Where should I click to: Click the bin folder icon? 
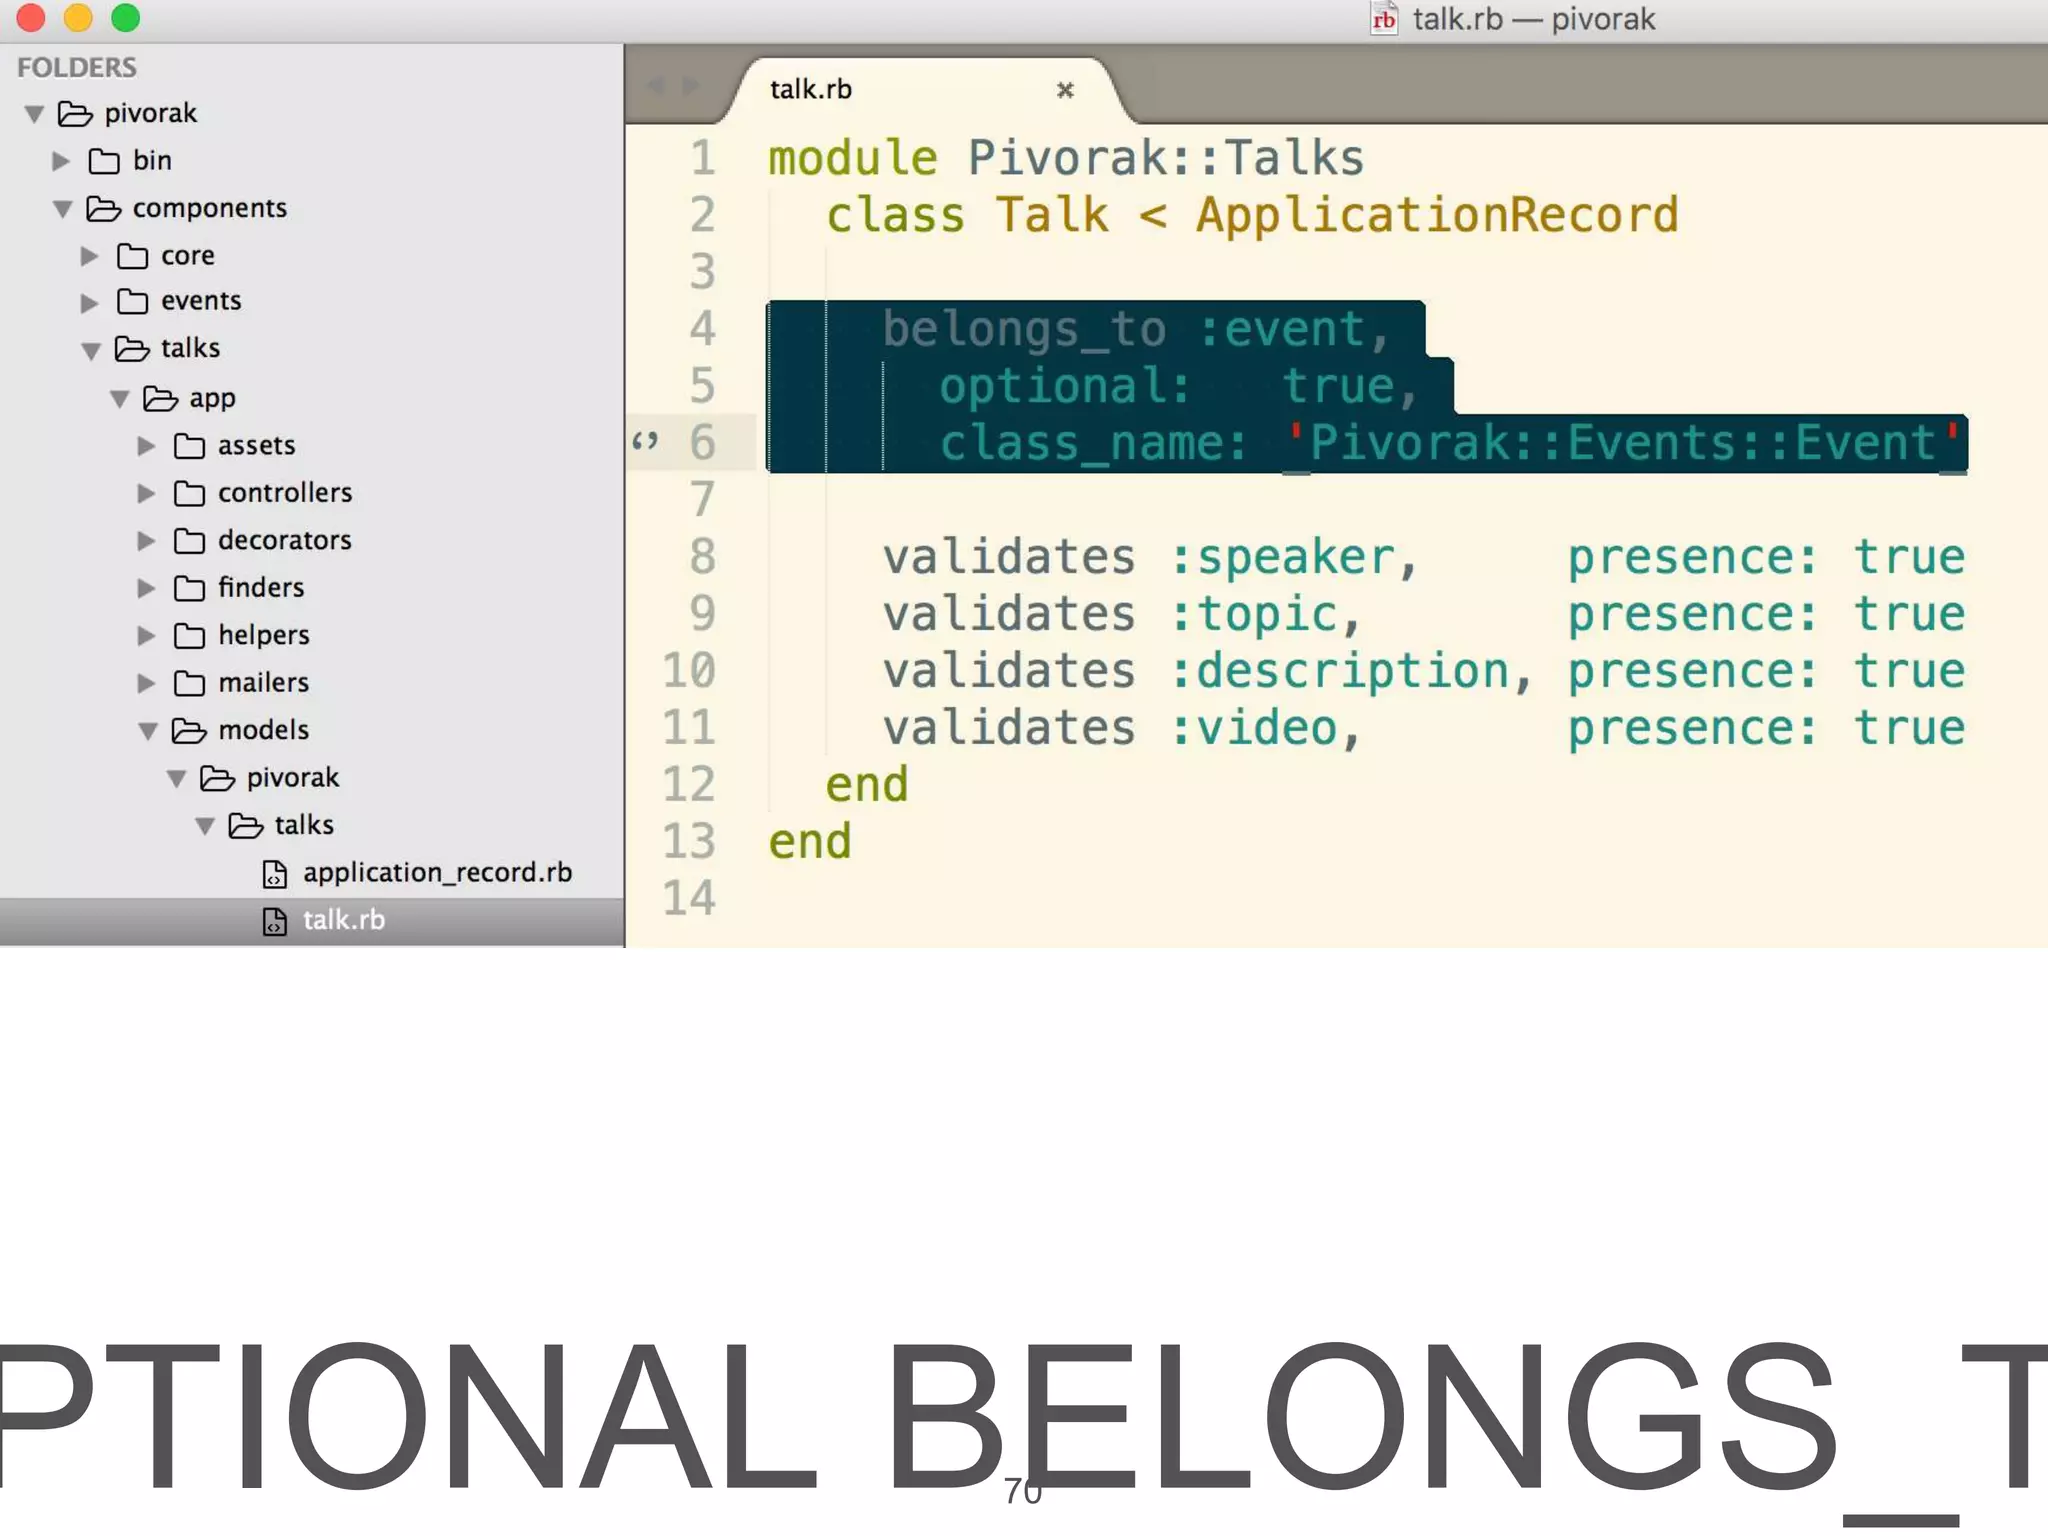104,161
